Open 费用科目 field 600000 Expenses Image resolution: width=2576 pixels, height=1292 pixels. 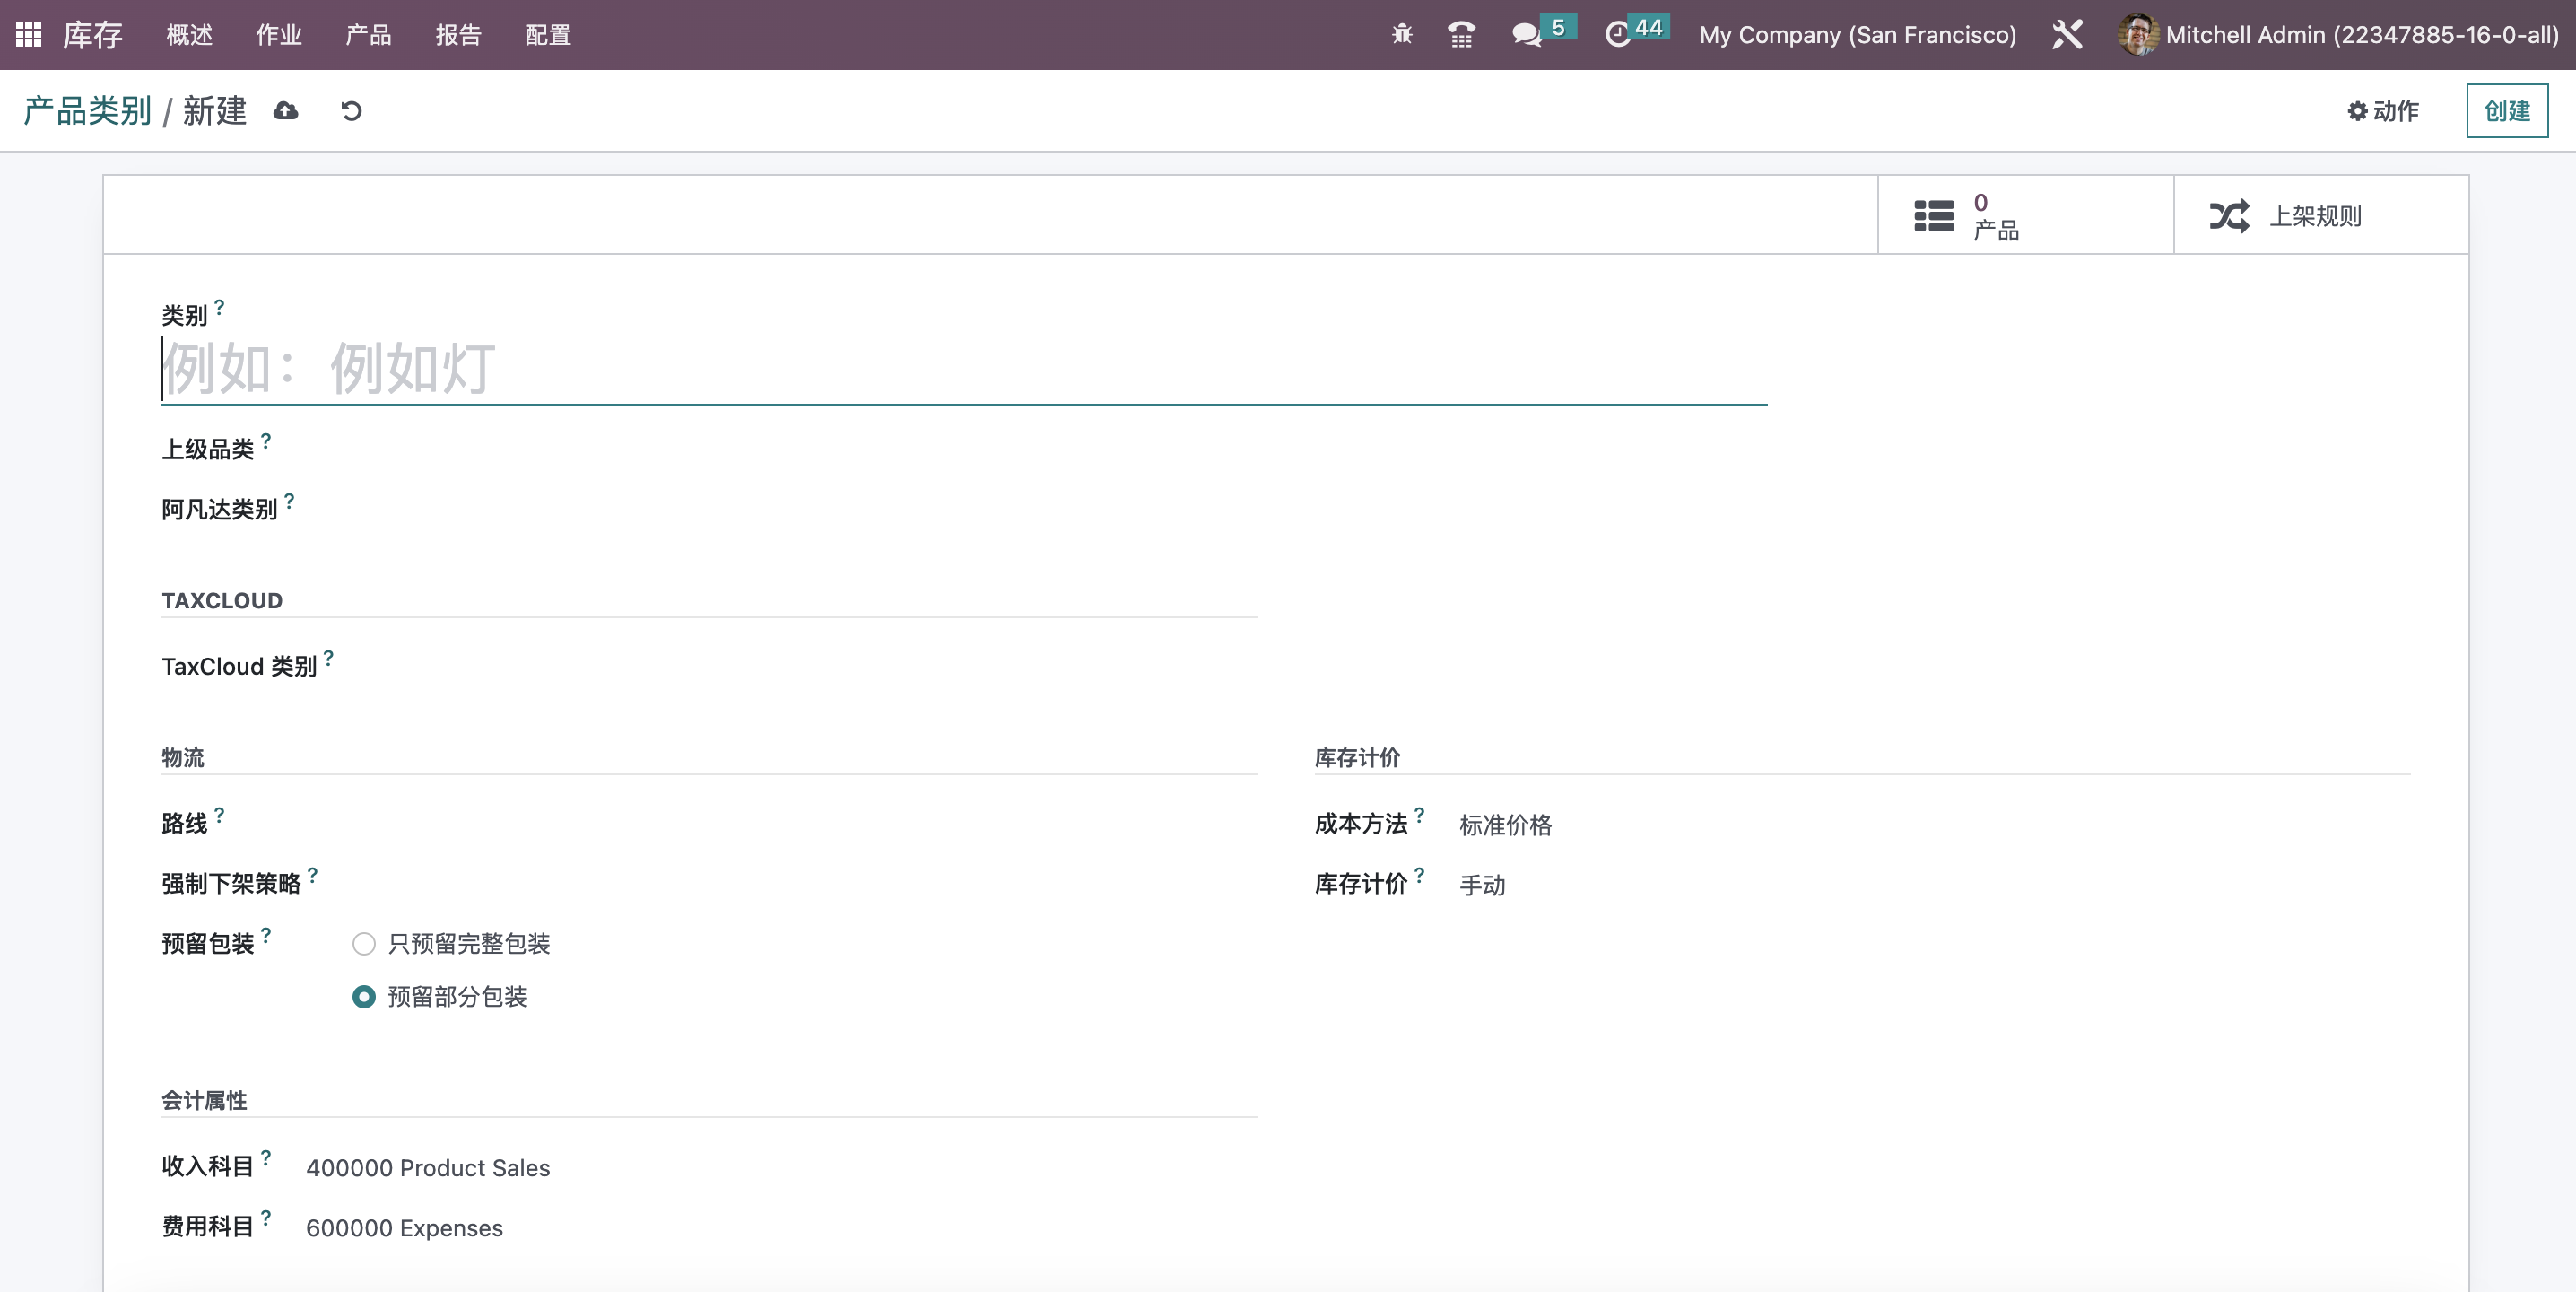tap(781, 1228)
